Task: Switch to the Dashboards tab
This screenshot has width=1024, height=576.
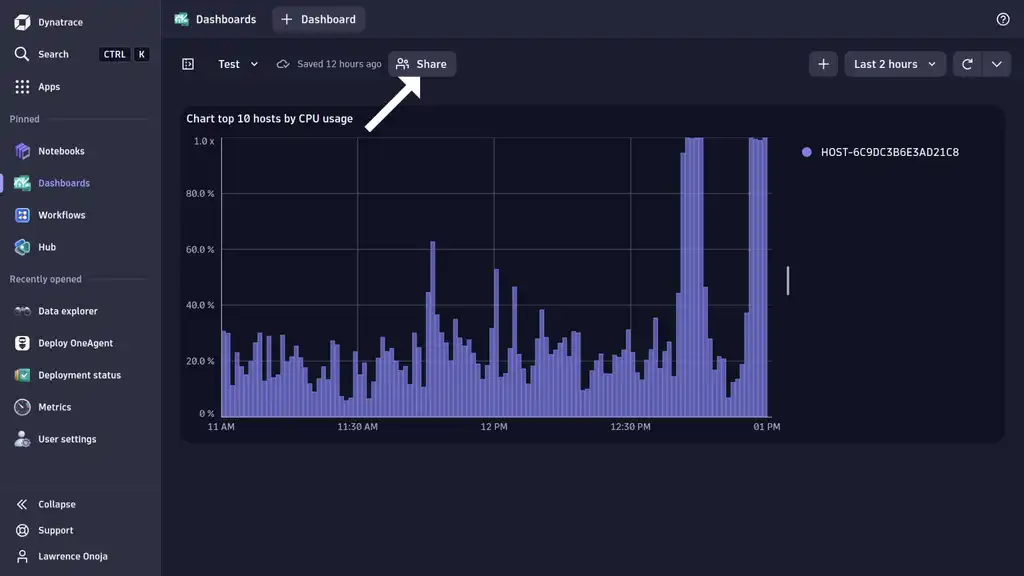Action: [214, 18]
